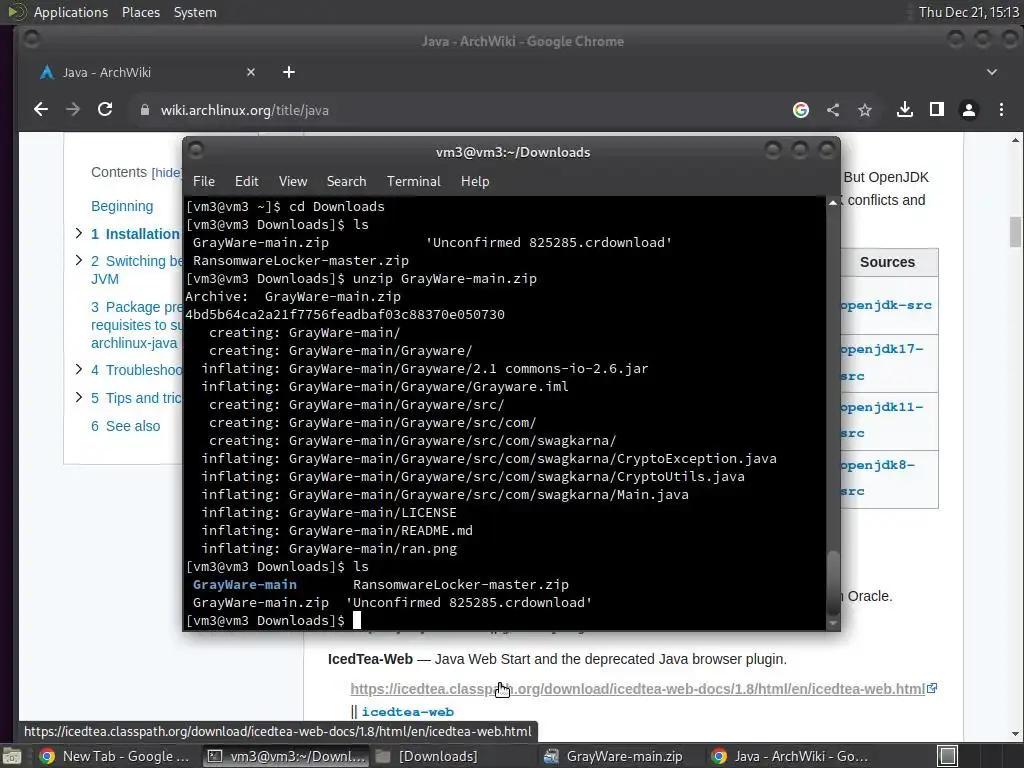Open the terminal Help menu
Image resolution: width=1024 pixels, height=768 pixels.
pyautogui.click(x=475, y=182)
